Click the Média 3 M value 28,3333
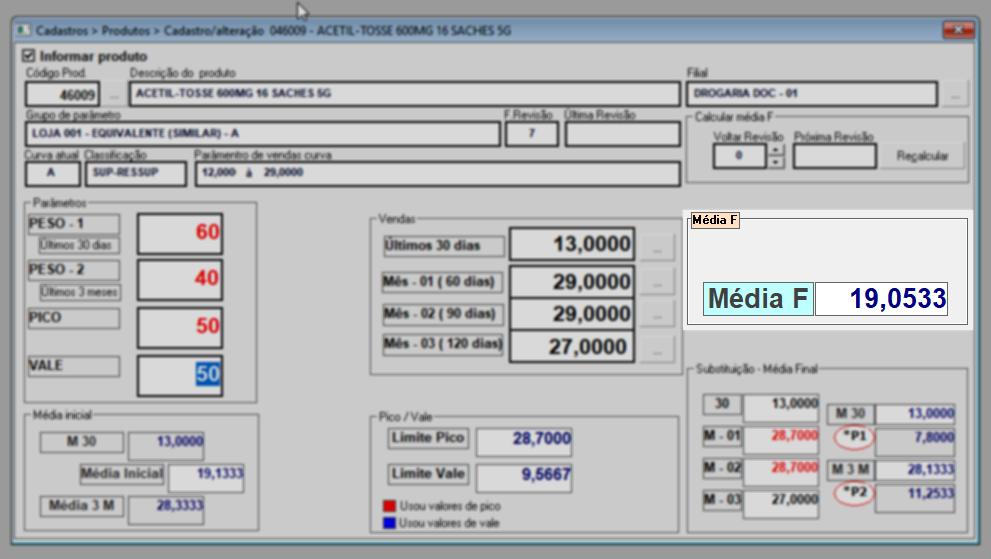Image resolution: width=991 pixels, height=559 pixels. pyautogui.click(x=166, y=510)
